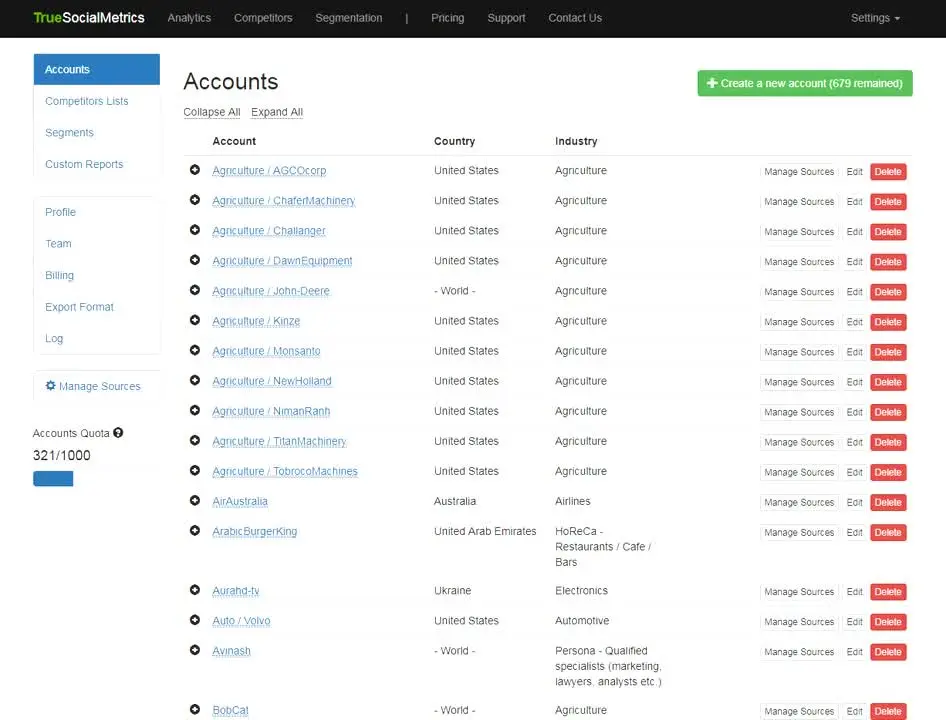Click the plus icon beside Auto / Volvo
The image size is (946, 720).
tap(195, 620)
